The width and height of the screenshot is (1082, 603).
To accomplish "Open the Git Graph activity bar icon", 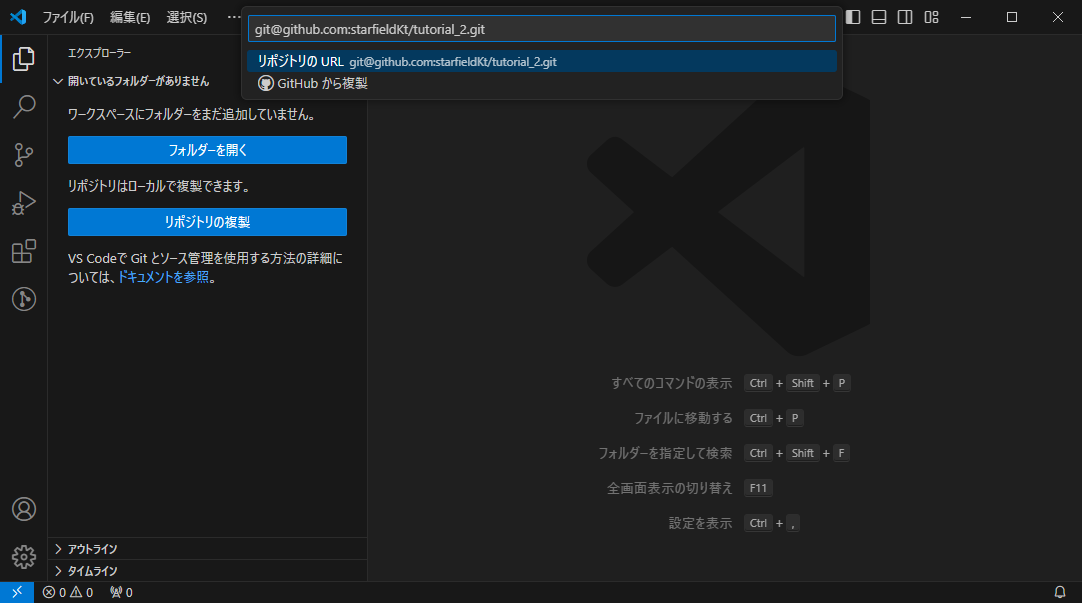I will coord(23,299).
